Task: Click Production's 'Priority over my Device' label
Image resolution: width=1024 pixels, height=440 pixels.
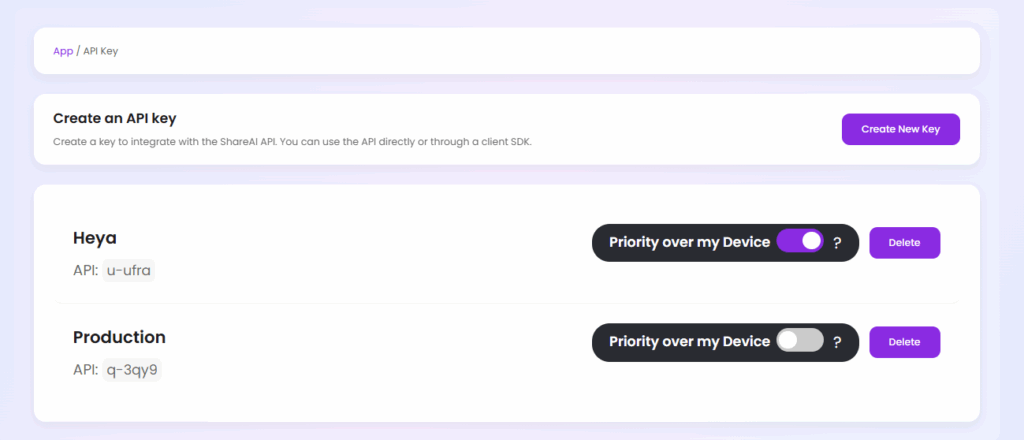Action: pos(689,342)
